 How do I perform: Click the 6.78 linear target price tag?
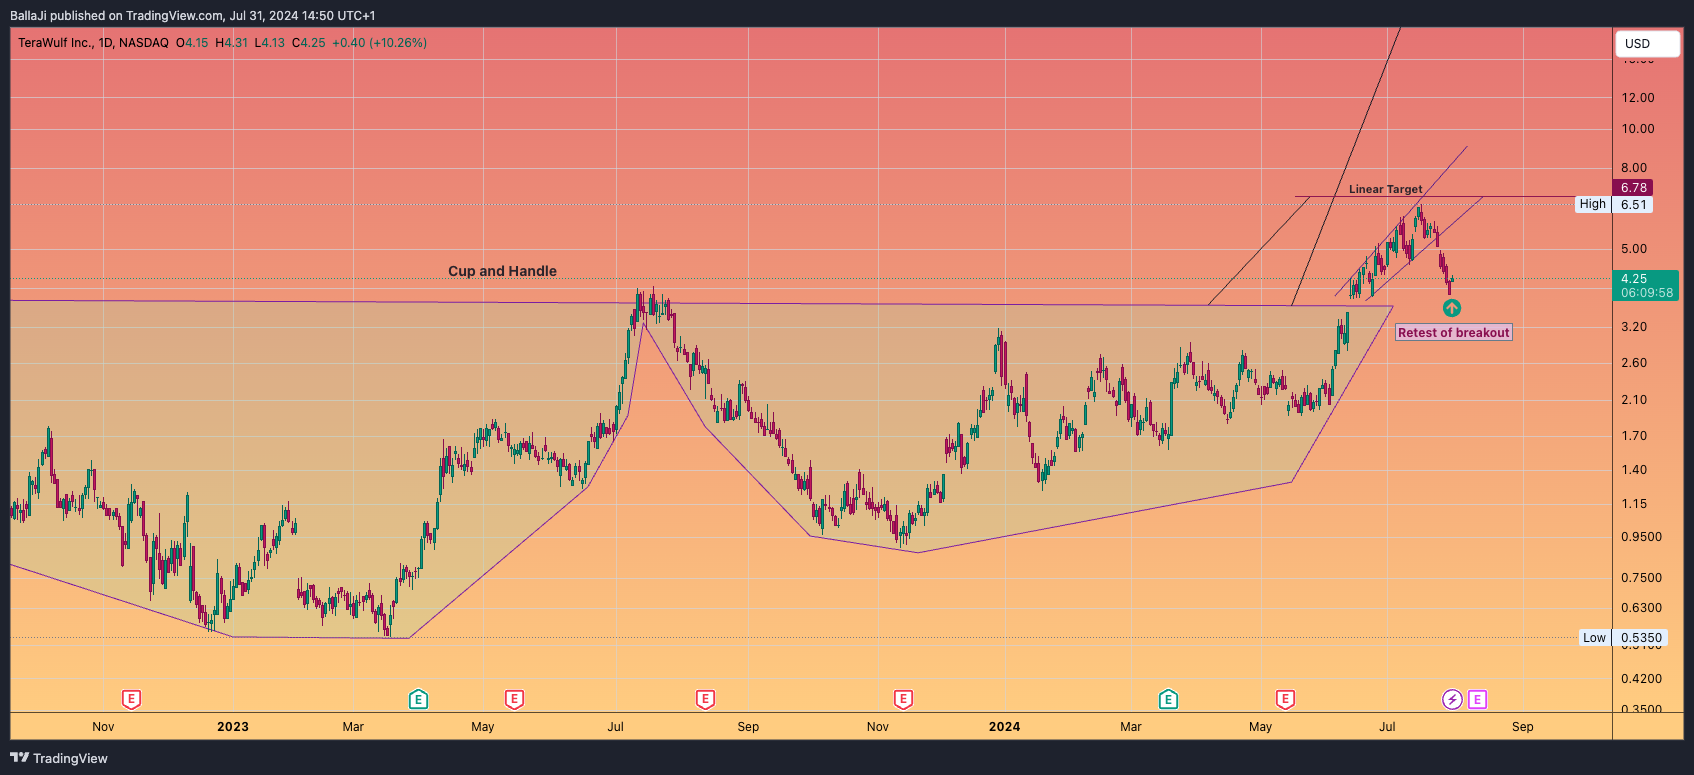tap(1633, 188)
